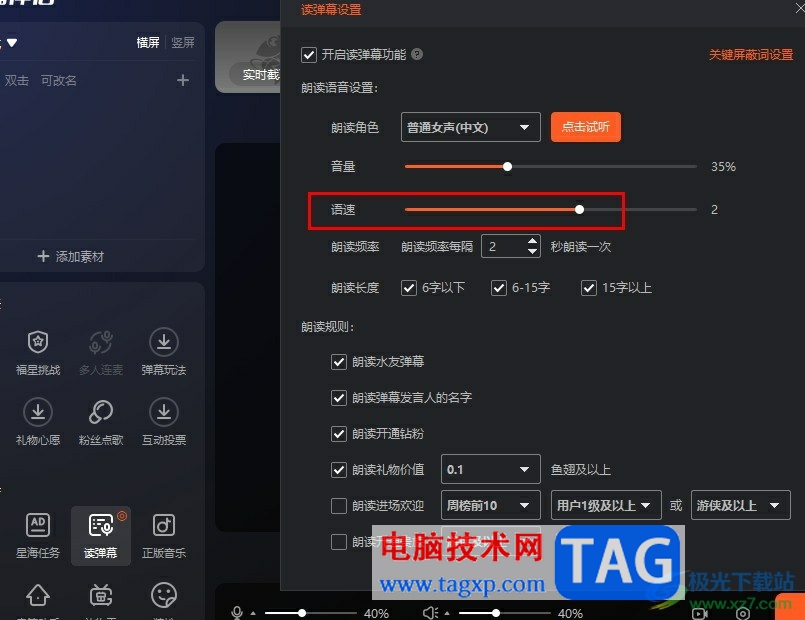Expand the microphone options arrow
The width and height of the screenshot is (805, 620).
253,613
